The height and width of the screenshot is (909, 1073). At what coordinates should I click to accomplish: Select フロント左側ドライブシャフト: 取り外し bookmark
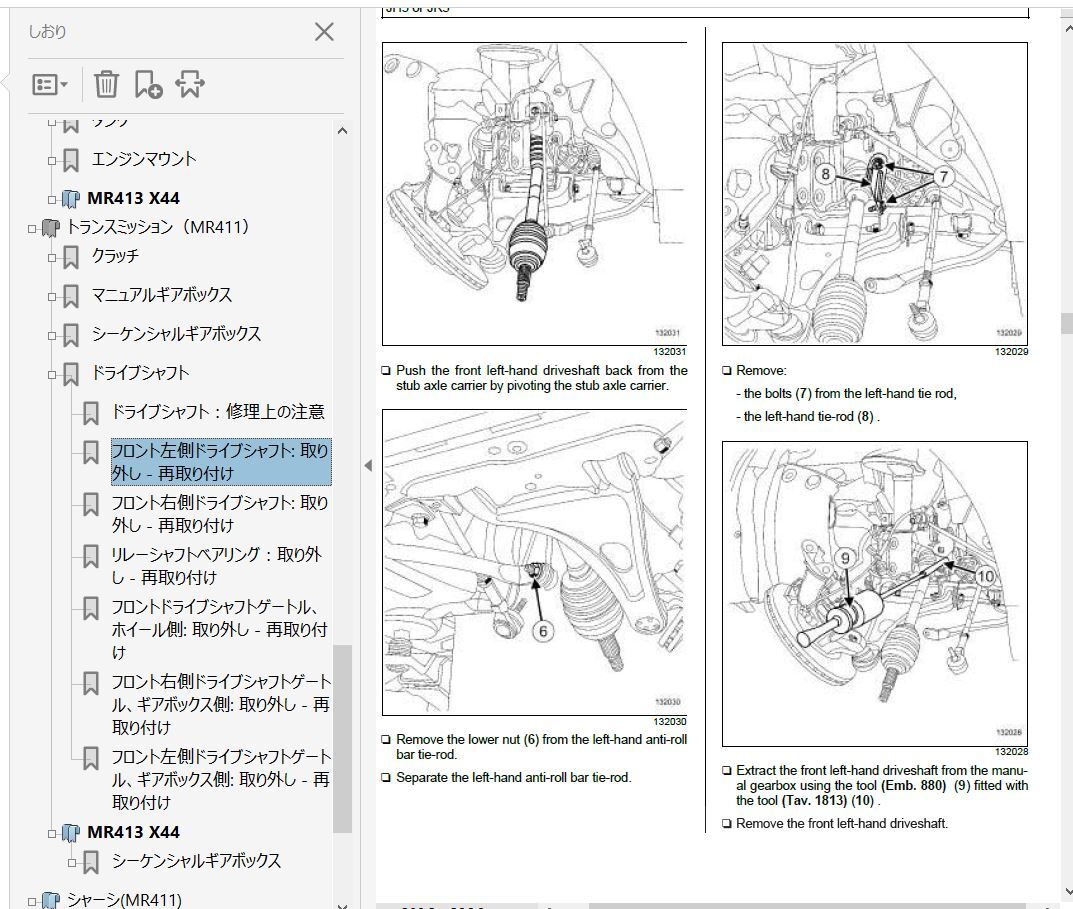(x=220, y=462)
